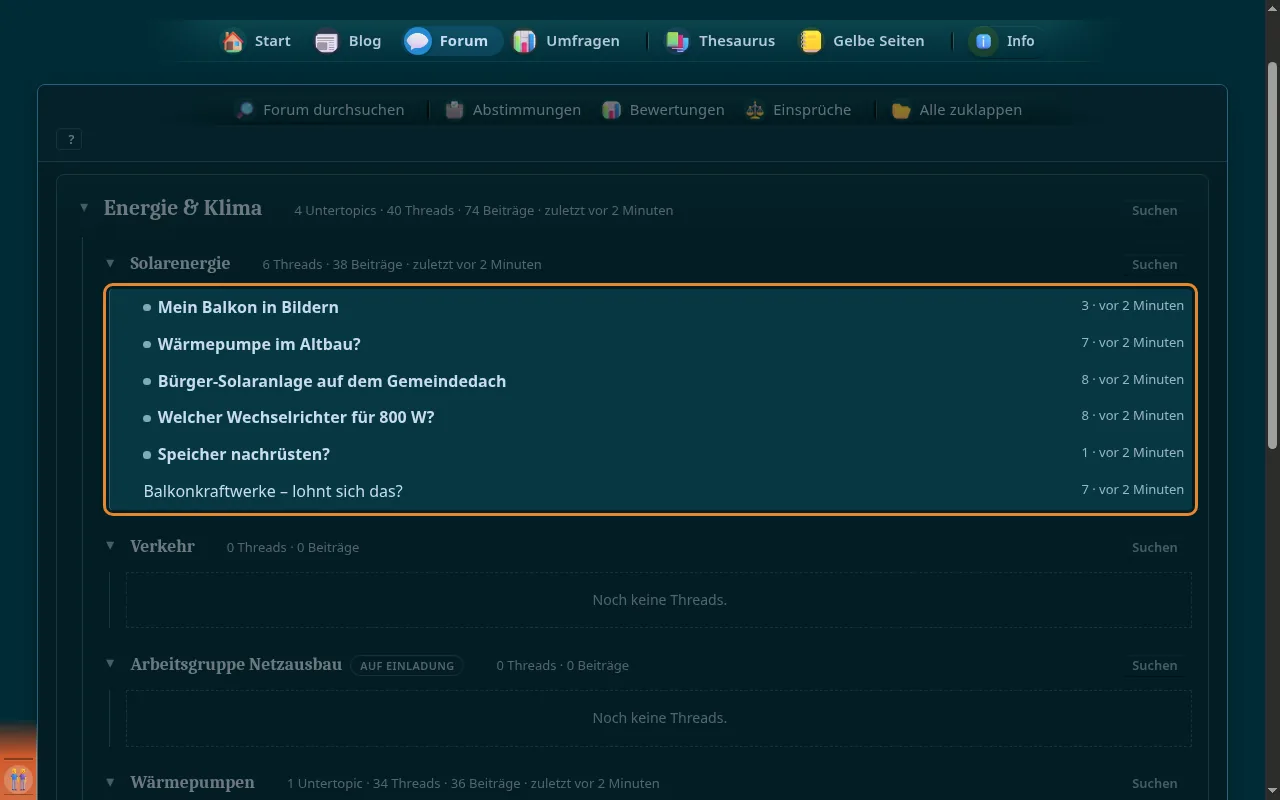Click the Start house icon

(233, 41)
